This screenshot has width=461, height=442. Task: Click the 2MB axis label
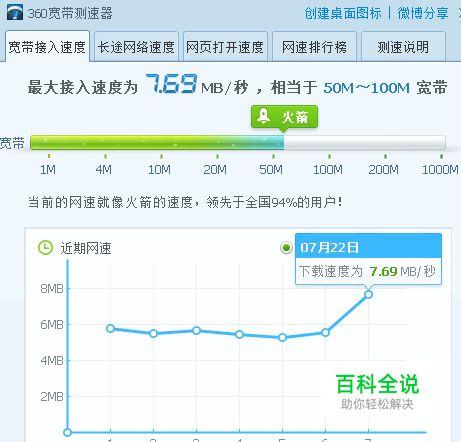(52, 397)
